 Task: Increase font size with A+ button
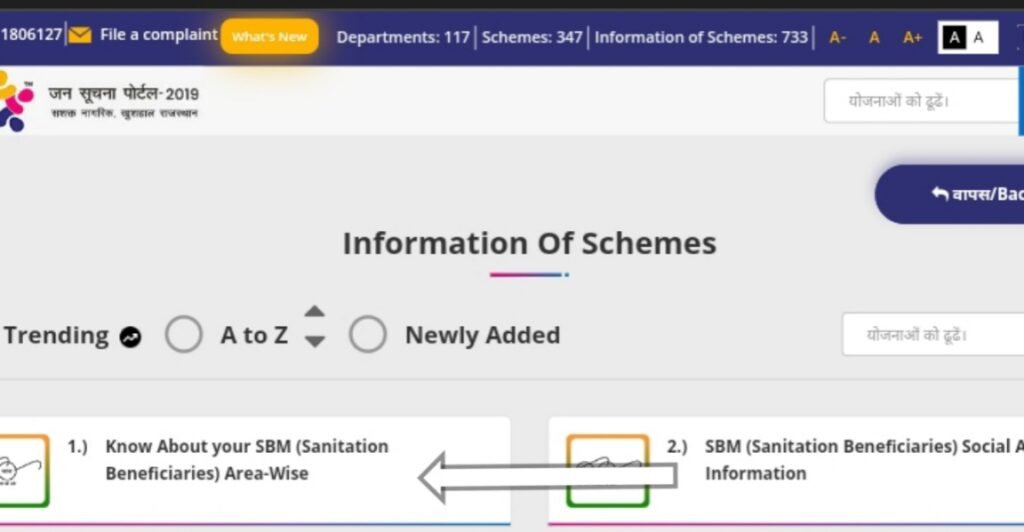coord(912,38)
